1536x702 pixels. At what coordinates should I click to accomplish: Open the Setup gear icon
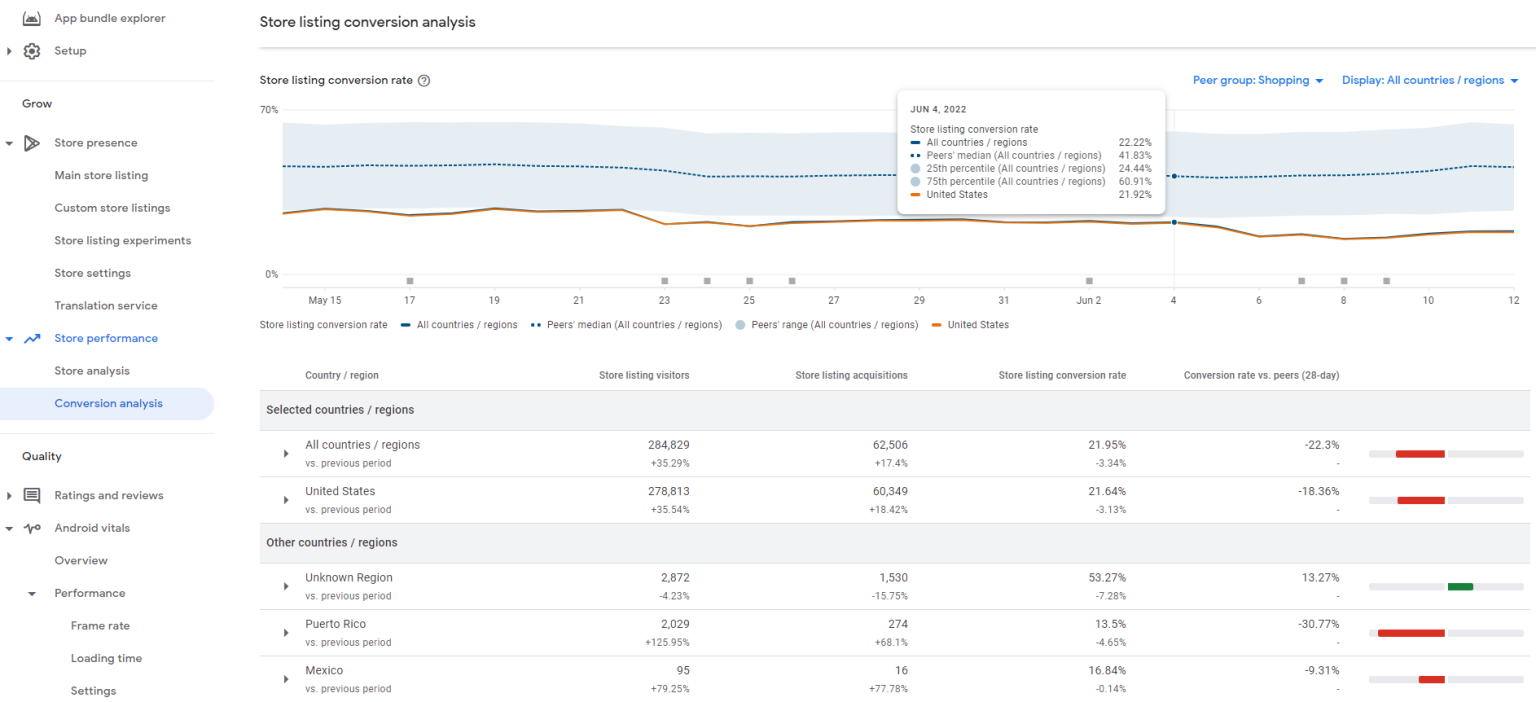tap(30, 50)
